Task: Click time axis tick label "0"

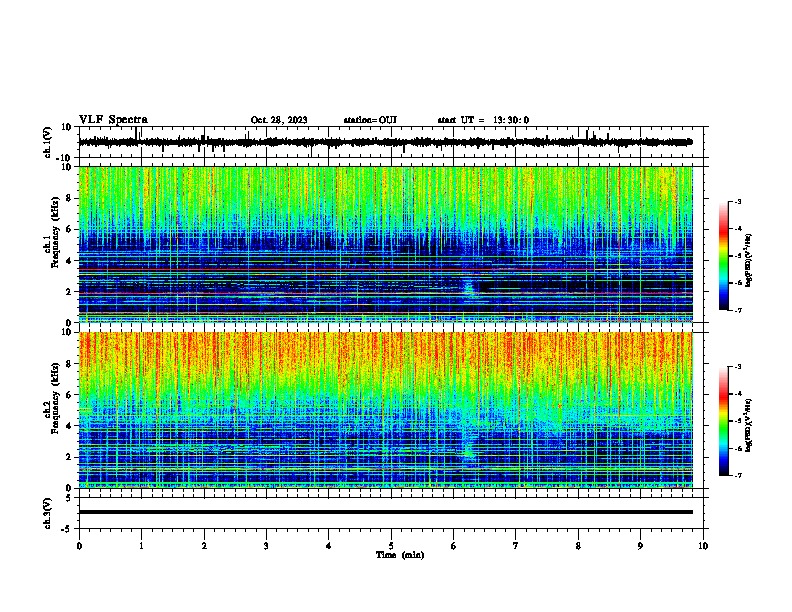Action: [x=79, y=546]
